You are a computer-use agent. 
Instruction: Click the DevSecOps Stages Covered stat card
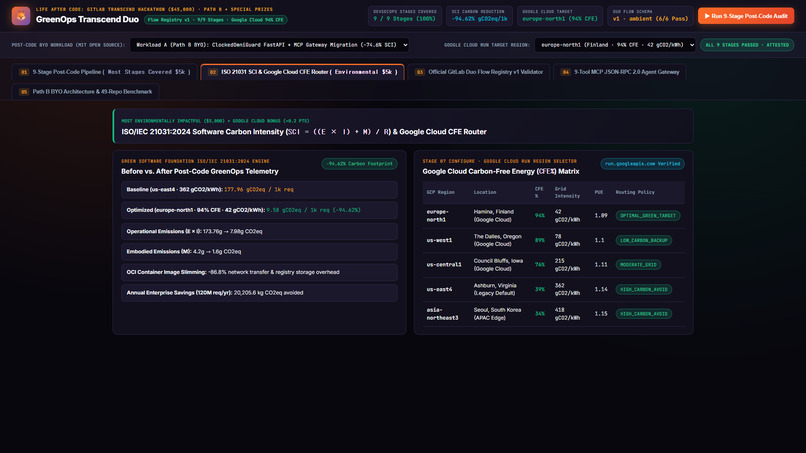point(405,16)
